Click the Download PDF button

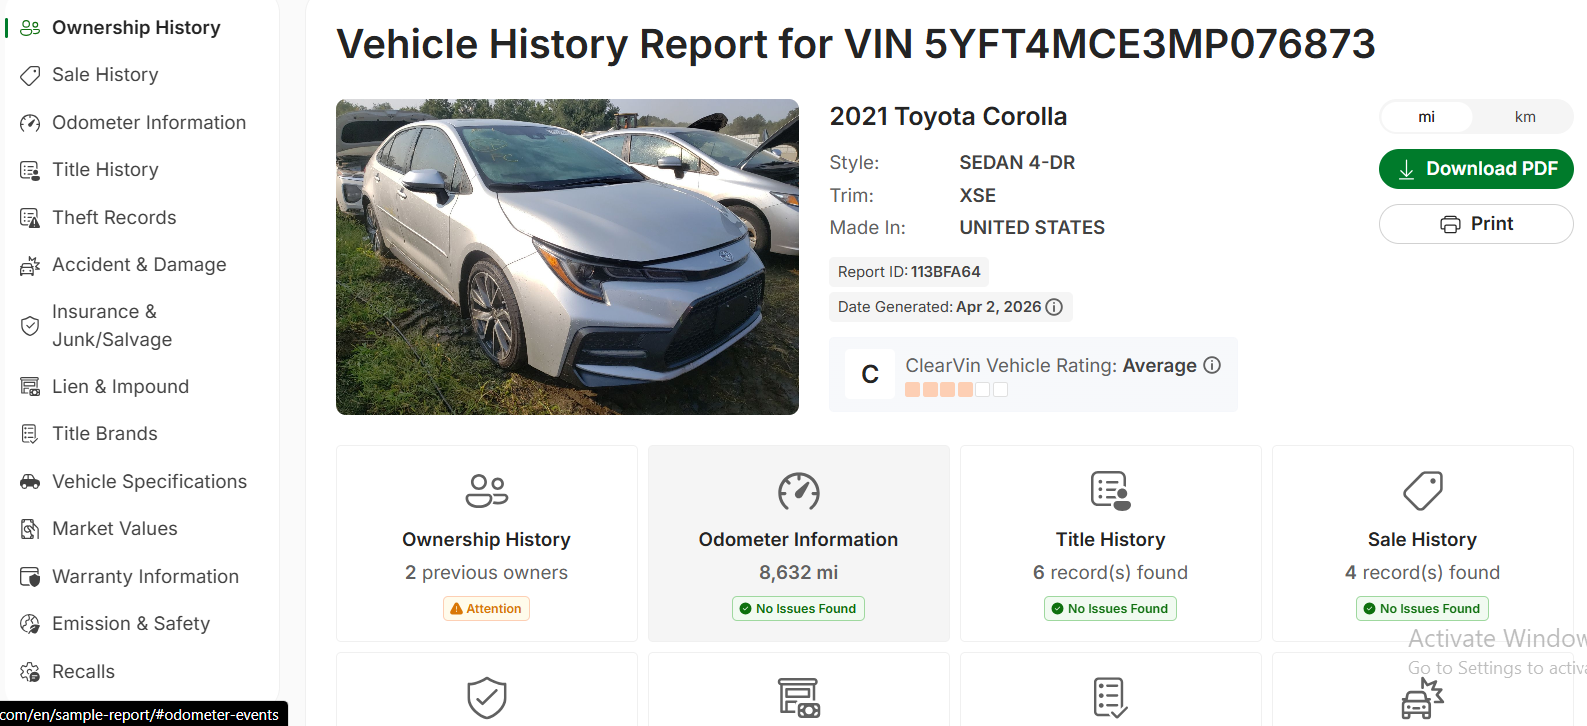pos(1476,169)
